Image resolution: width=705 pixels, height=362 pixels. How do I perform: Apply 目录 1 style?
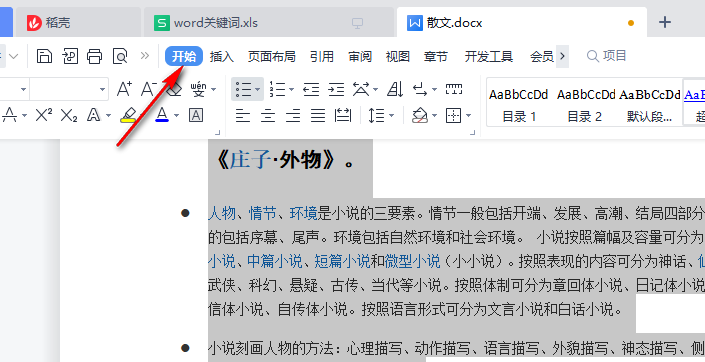click(x=518, y=105)
